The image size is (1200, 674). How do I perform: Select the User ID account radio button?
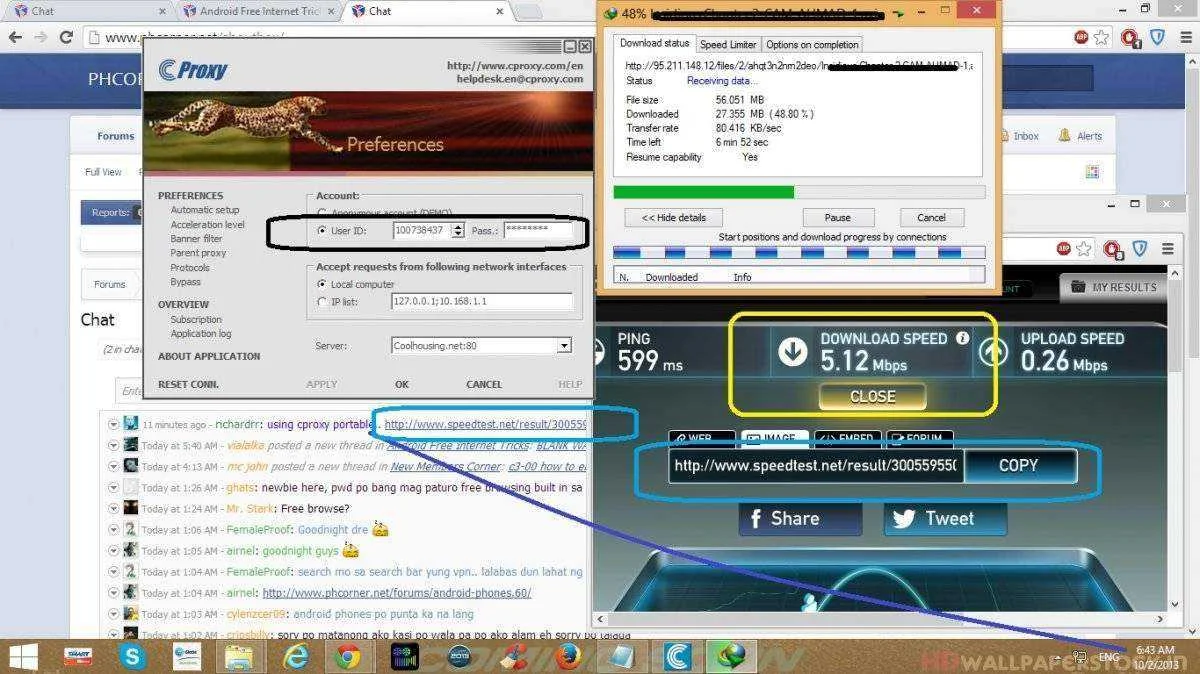pos(322,230)
